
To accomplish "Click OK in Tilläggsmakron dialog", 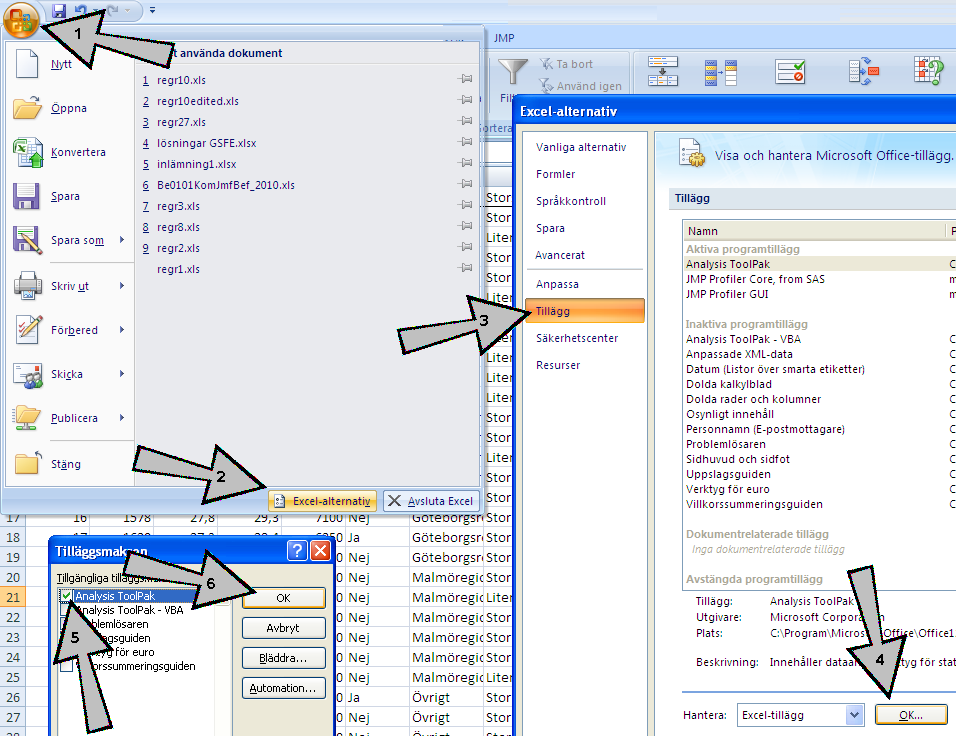I will (284, 598).
